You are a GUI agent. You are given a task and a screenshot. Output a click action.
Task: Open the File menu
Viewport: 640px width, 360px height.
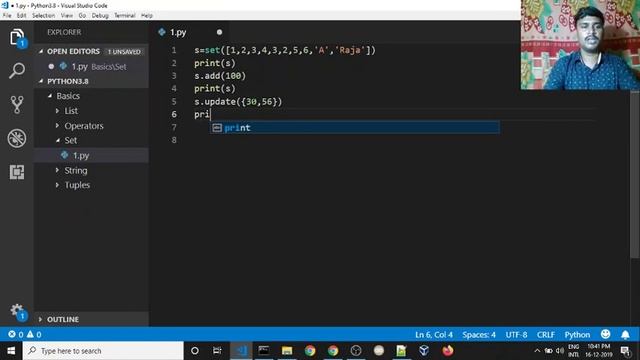click(7, 16)
